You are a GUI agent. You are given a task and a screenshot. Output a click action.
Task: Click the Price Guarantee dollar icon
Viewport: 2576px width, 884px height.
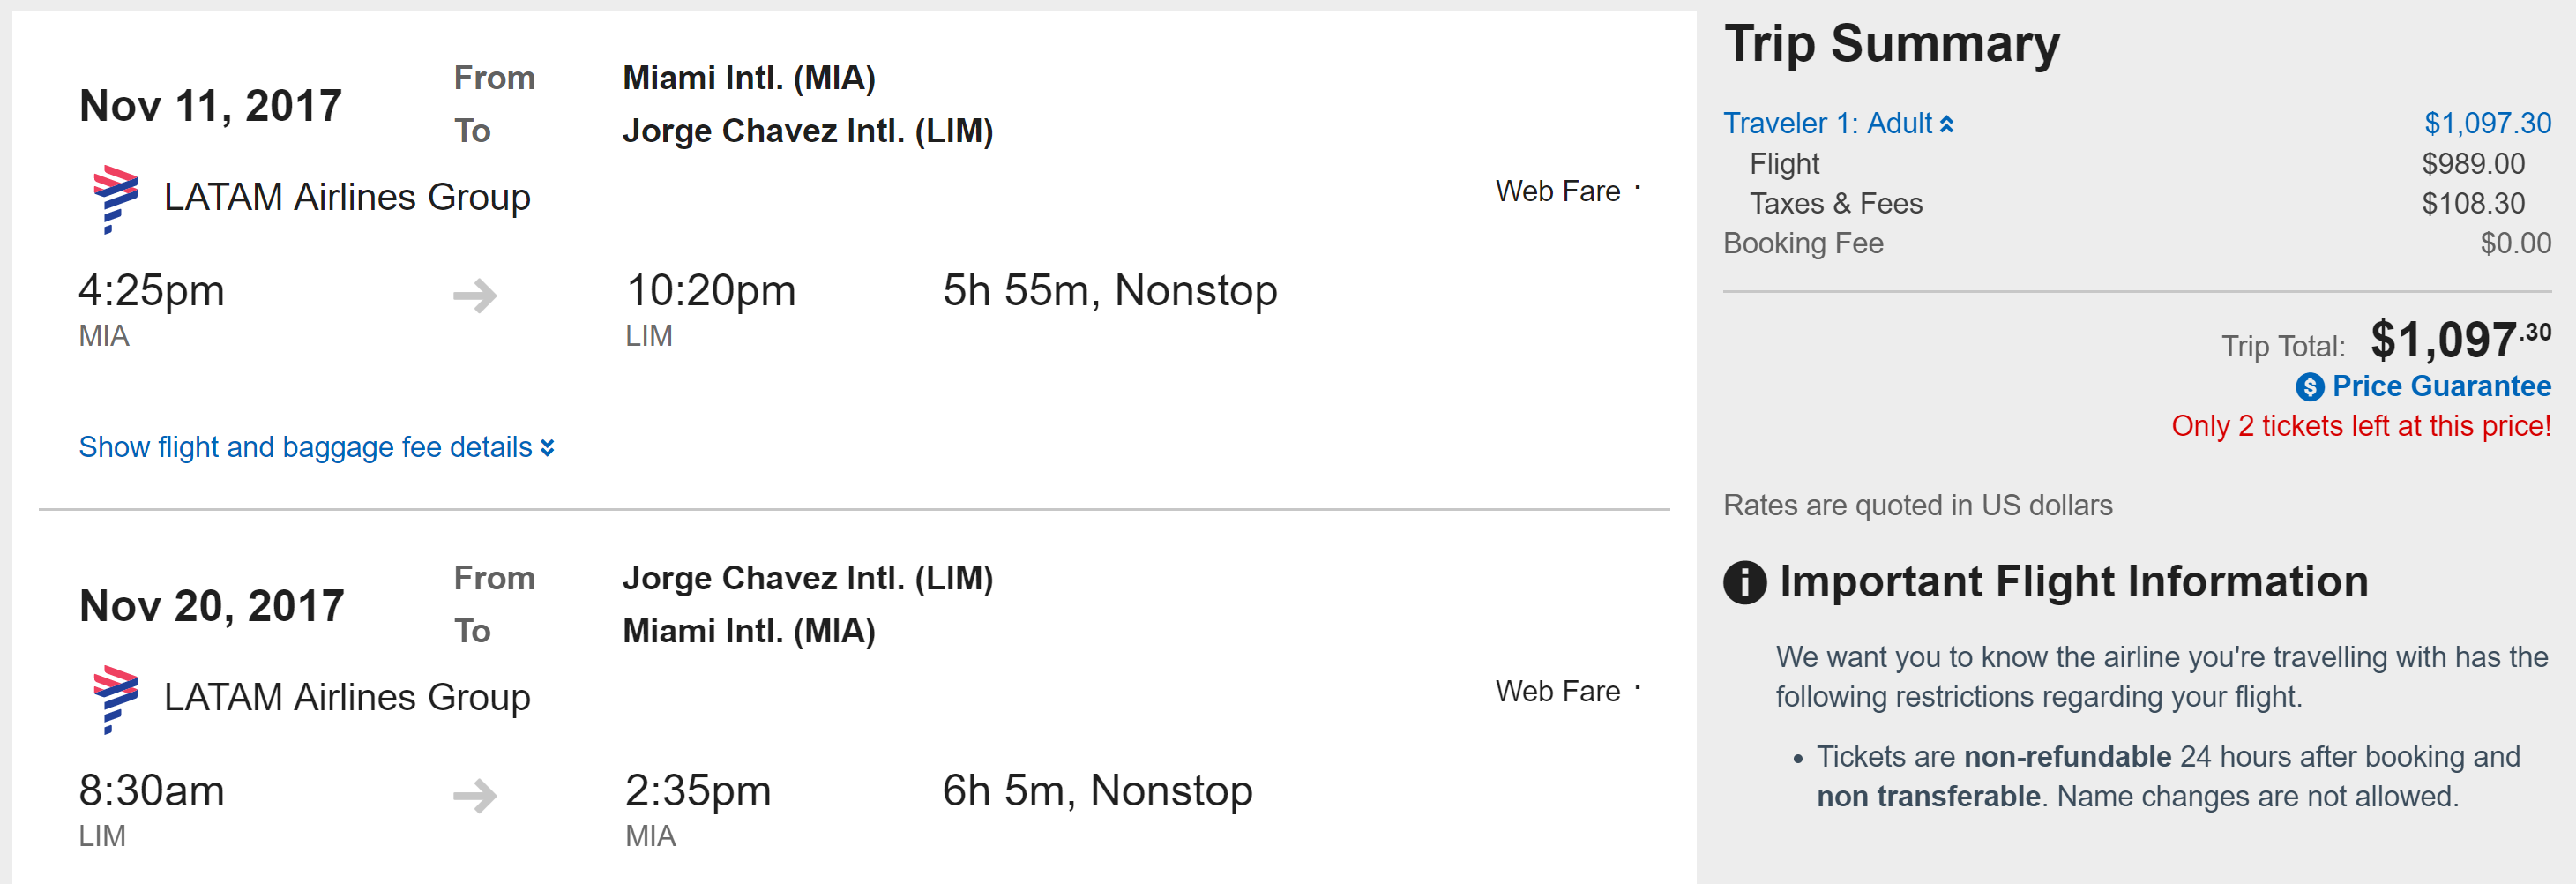(x=2309, y=387)
